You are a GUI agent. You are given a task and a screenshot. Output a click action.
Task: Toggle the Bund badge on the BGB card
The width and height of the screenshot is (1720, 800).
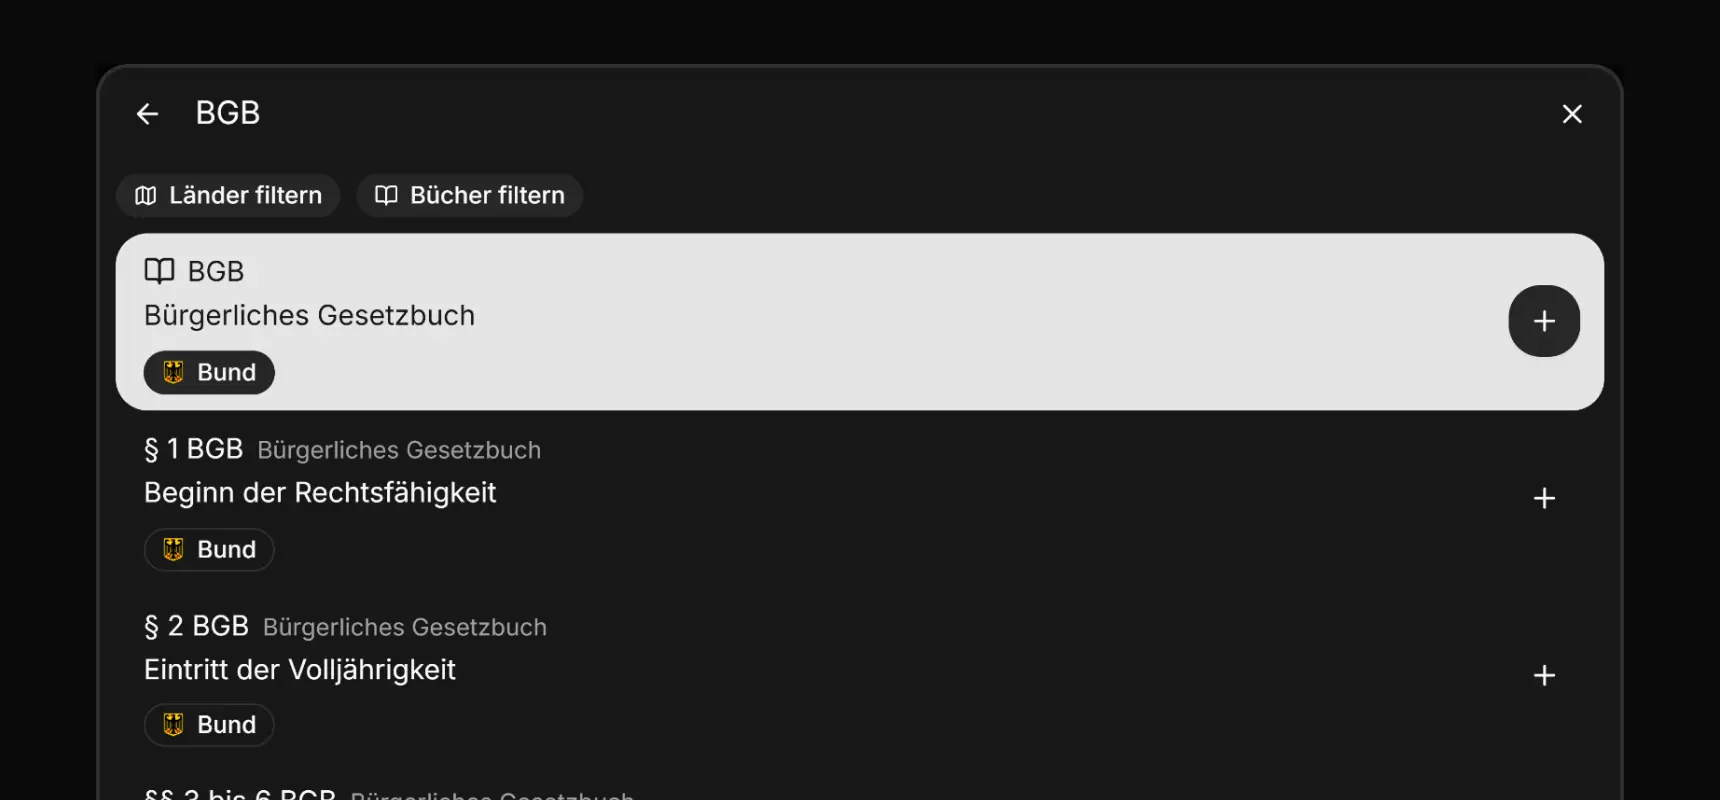pyautogui.click(x=208, y=372)
